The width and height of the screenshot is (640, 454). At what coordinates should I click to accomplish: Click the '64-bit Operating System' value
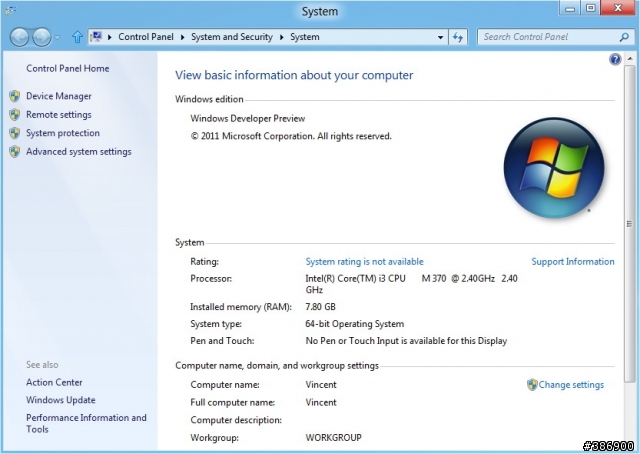(354, 324)
